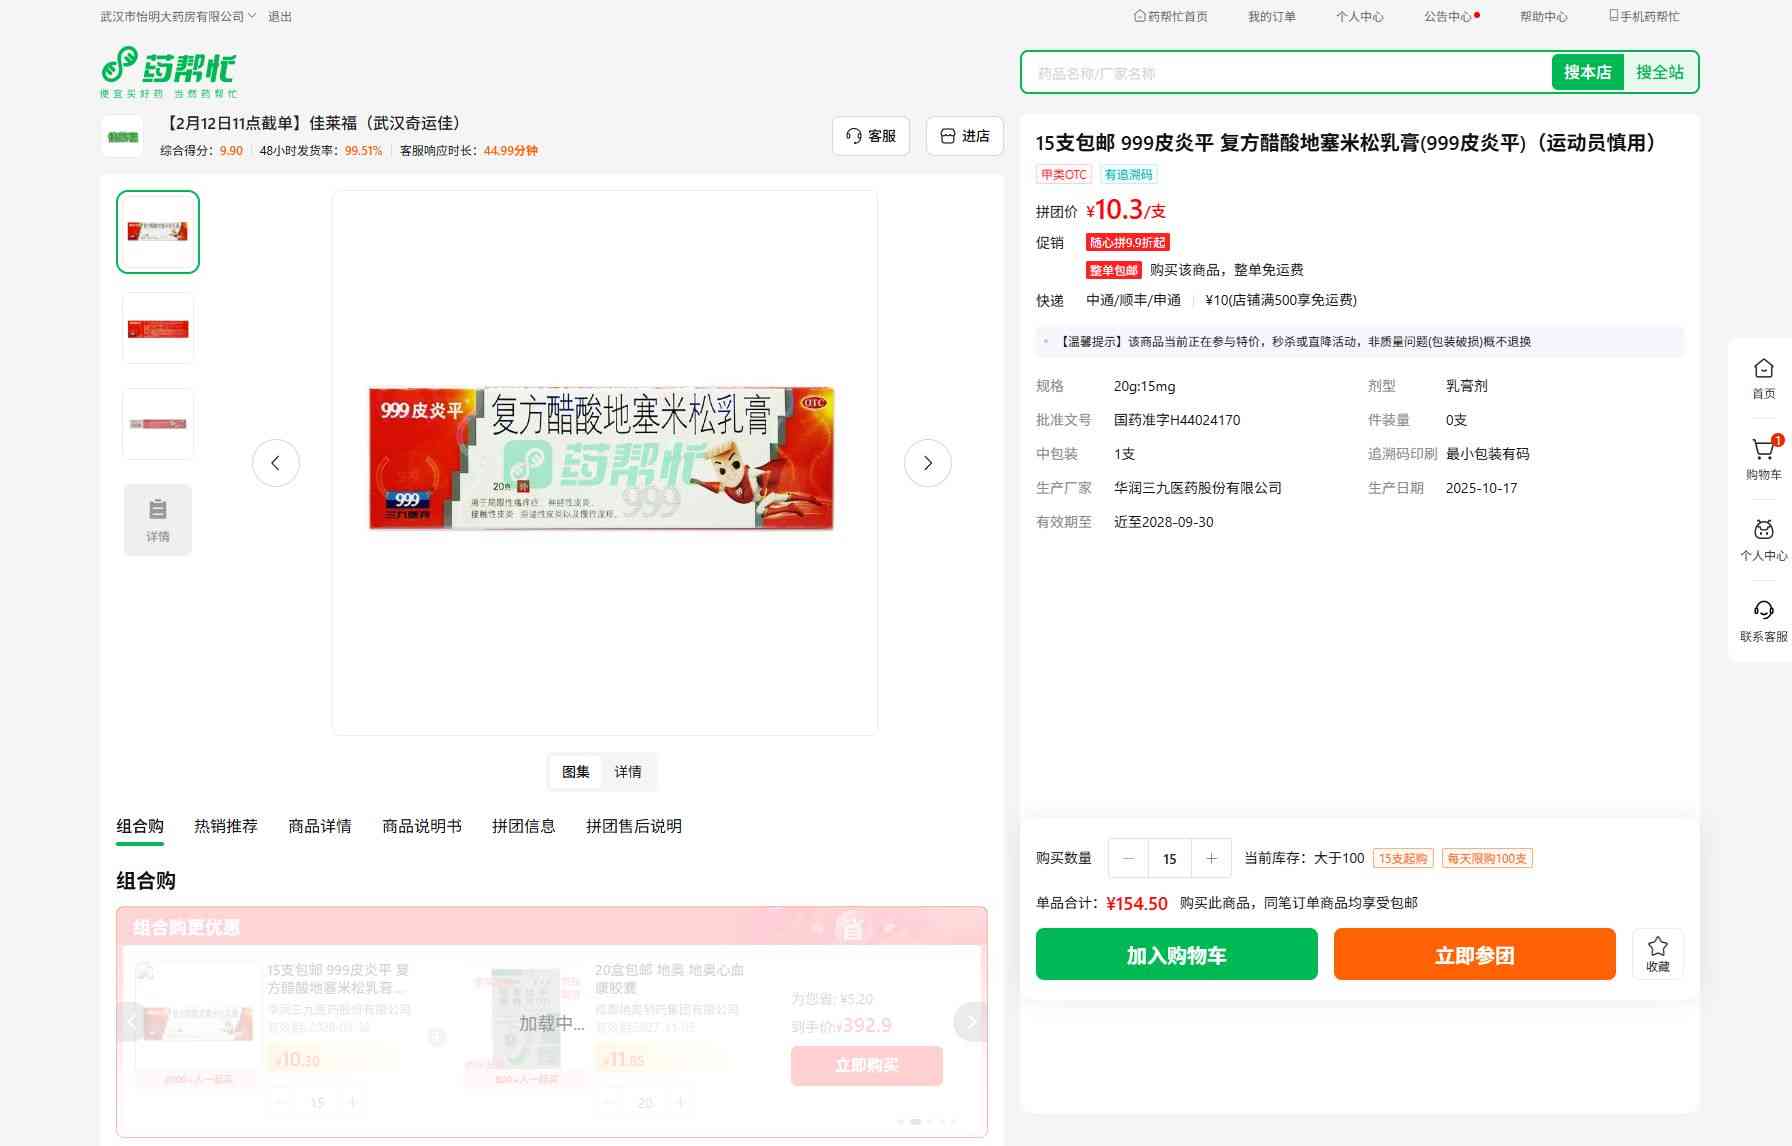Click the orange 立即参团 button
This screenshot has height=1146, width=1792.
click(x=1474, y=954)
